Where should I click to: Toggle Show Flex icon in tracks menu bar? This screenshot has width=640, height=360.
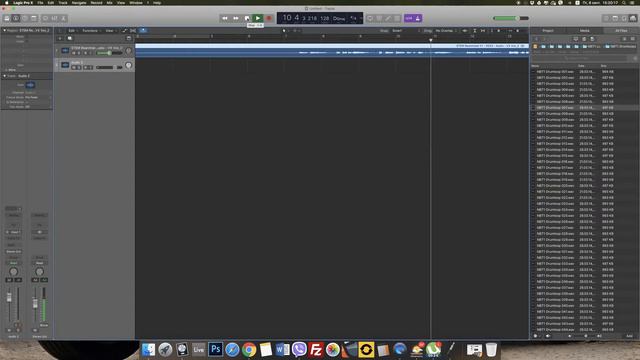click(133, 31)
